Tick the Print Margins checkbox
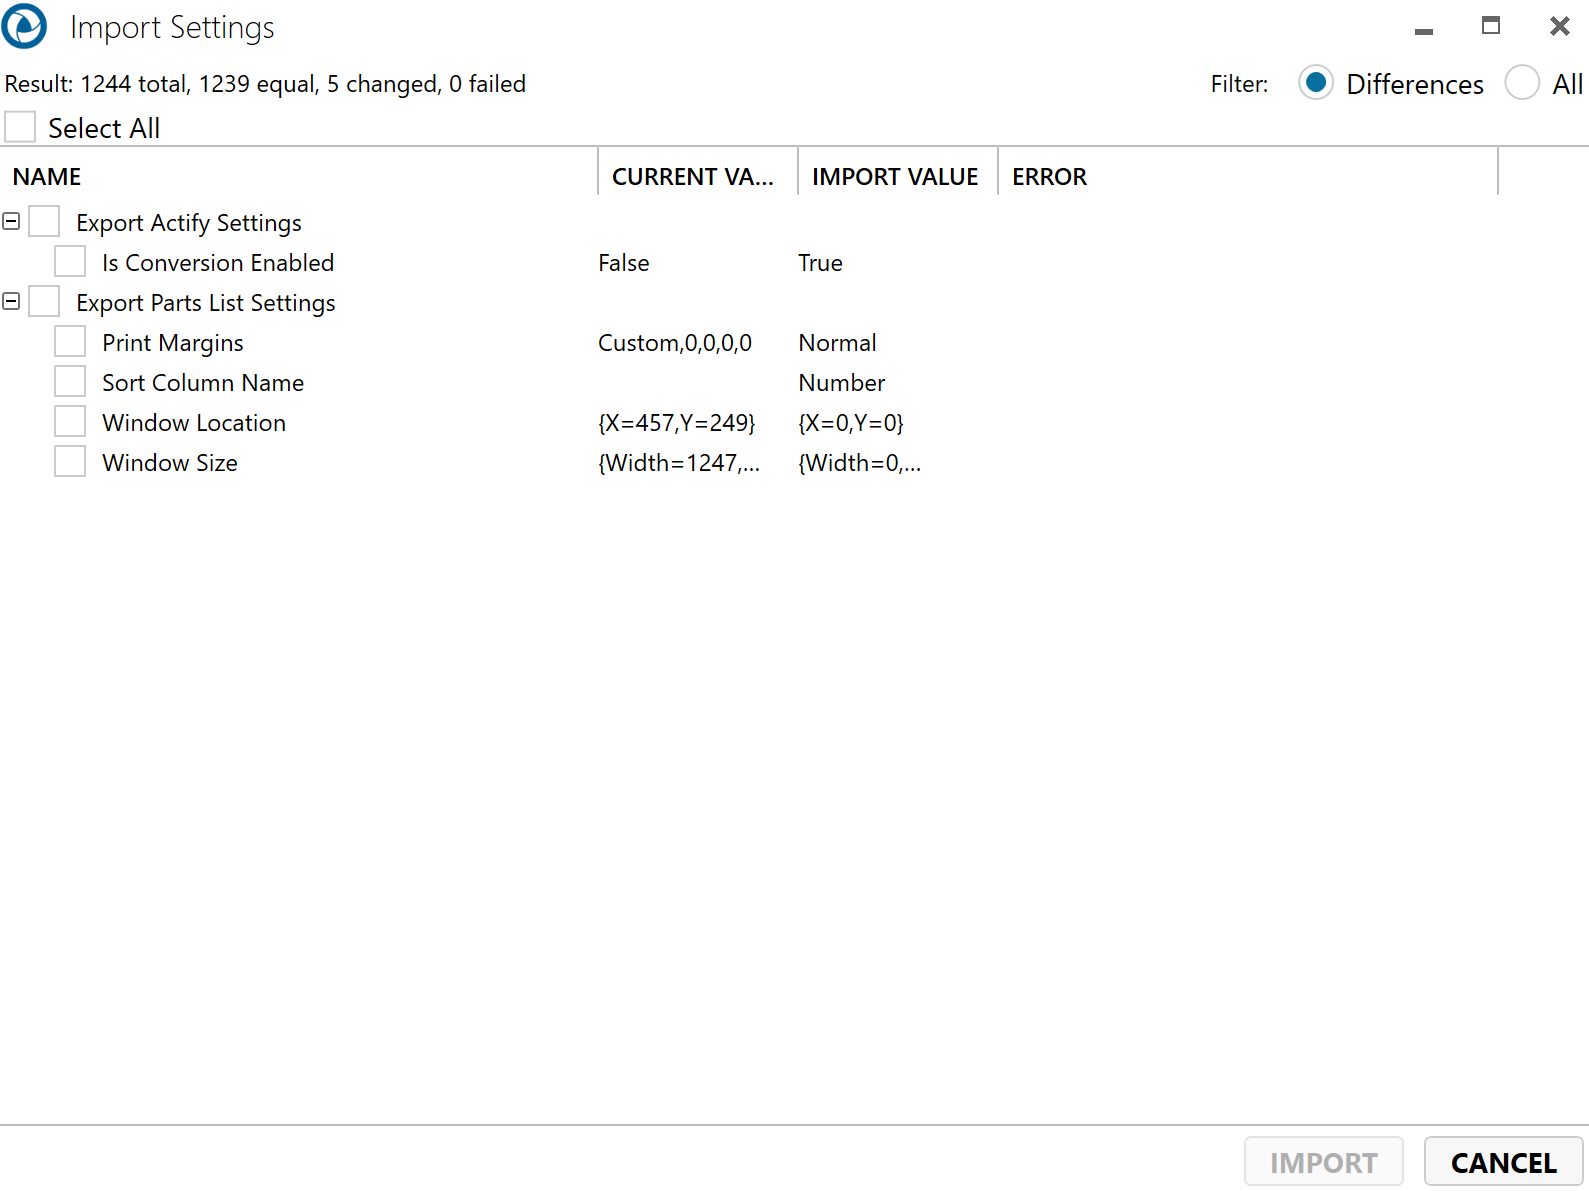Image resolution: width=1589 pixels, height=1191 pixels. pos(70,342)
